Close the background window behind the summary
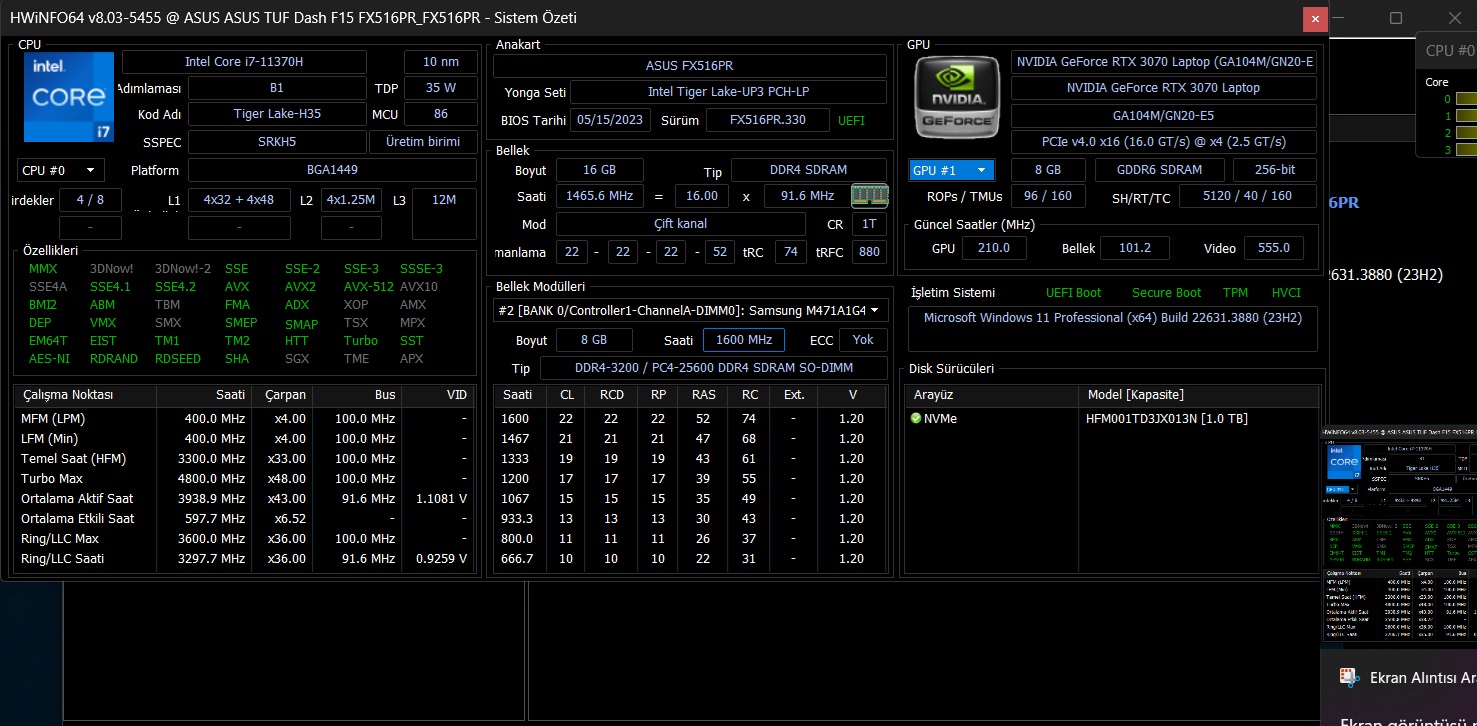 pos(1455,18)
